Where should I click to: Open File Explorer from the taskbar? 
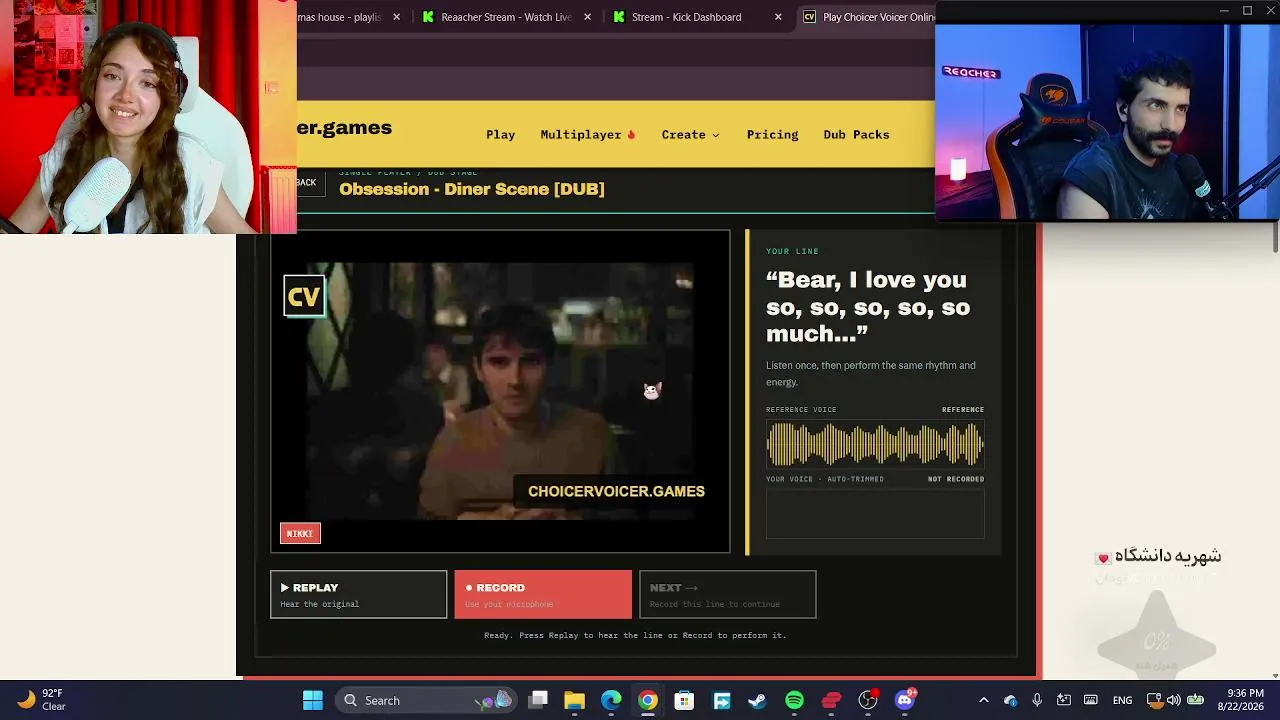574,700
